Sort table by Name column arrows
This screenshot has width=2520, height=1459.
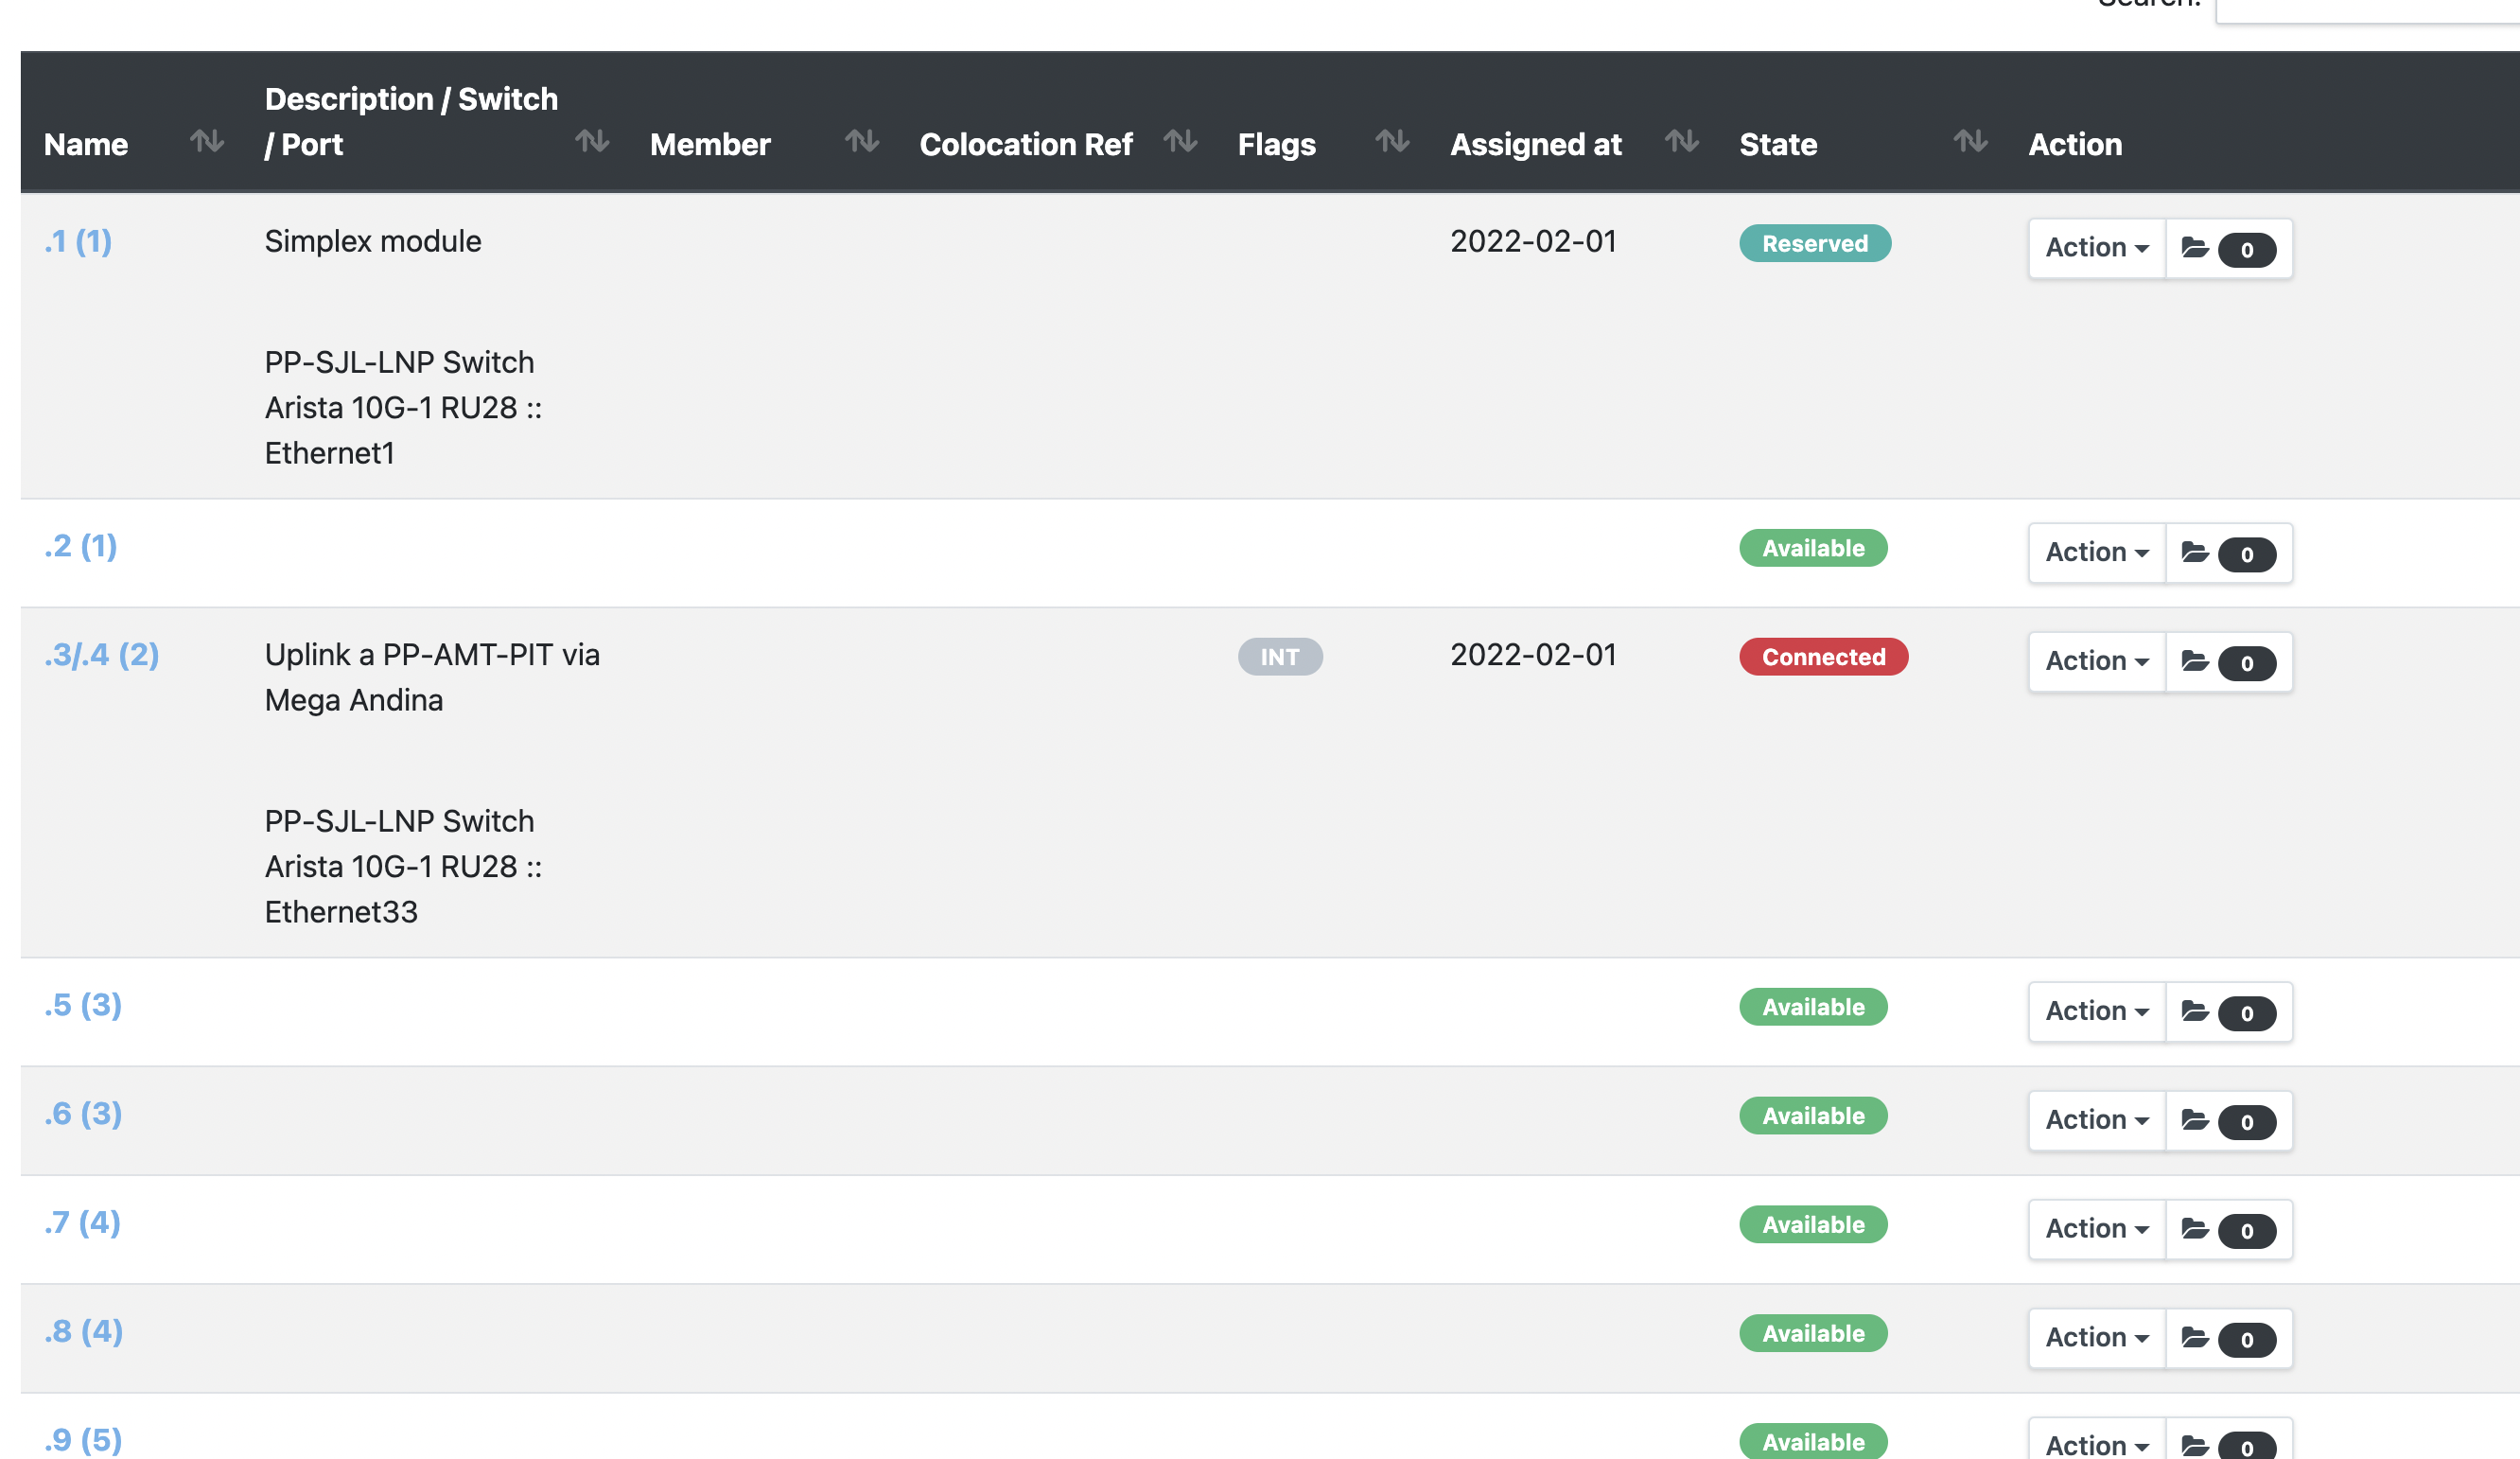(x=207, y=141)
